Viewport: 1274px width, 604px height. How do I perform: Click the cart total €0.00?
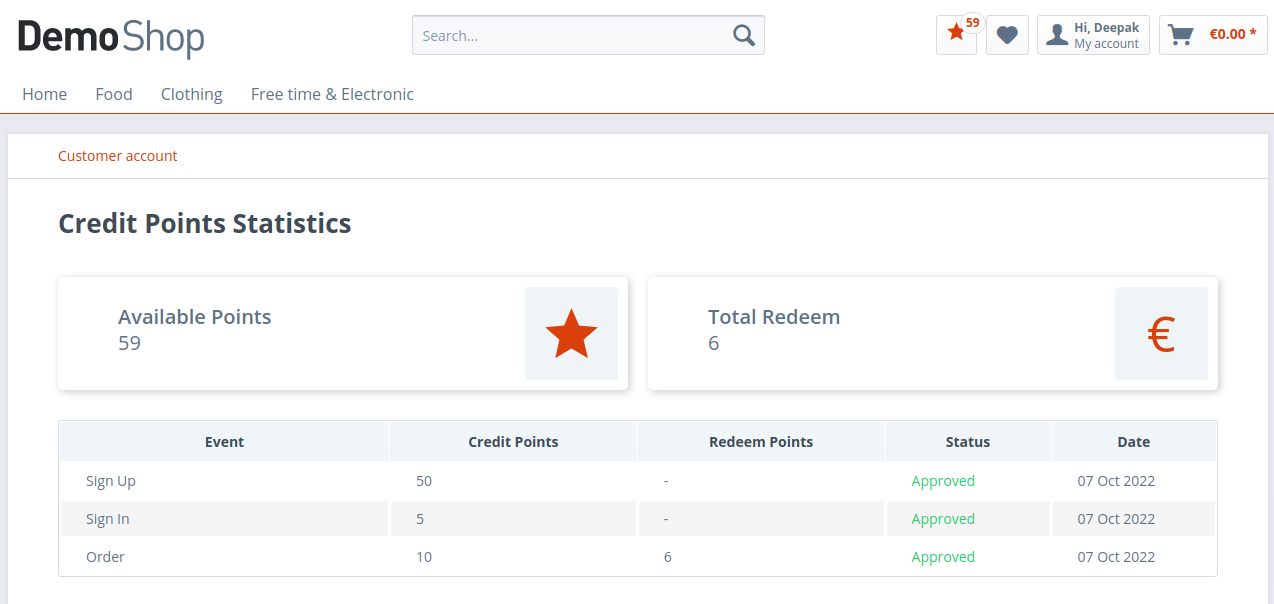(1233, 34)
